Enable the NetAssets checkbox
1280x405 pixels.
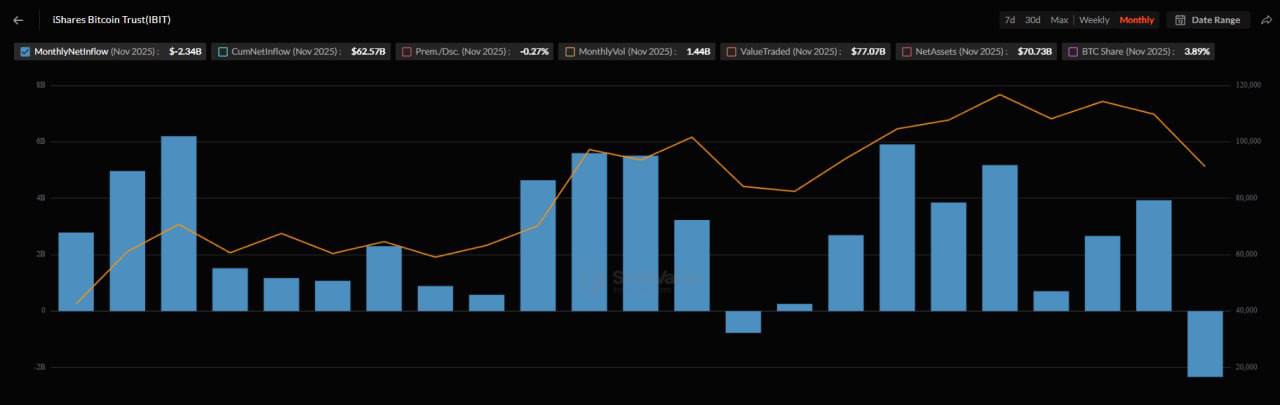pos(906,51)
